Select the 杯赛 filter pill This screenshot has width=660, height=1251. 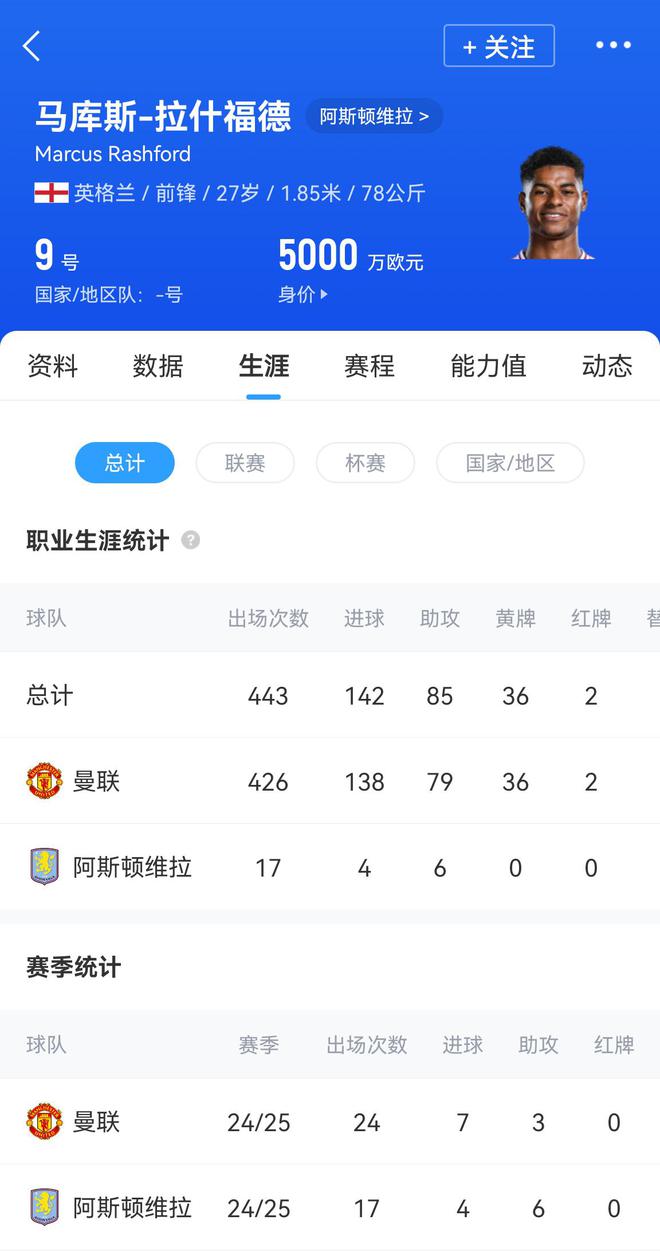coord(365,463)
